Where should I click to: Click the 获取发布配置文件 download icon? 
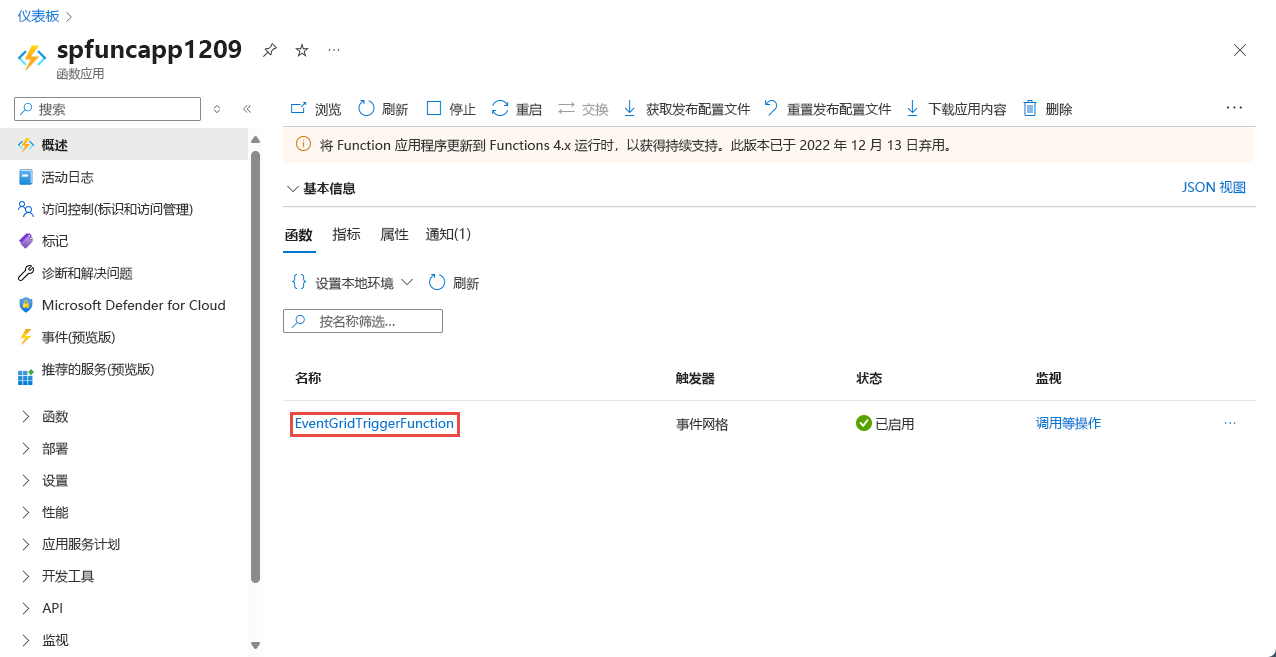tap(630, 109)
